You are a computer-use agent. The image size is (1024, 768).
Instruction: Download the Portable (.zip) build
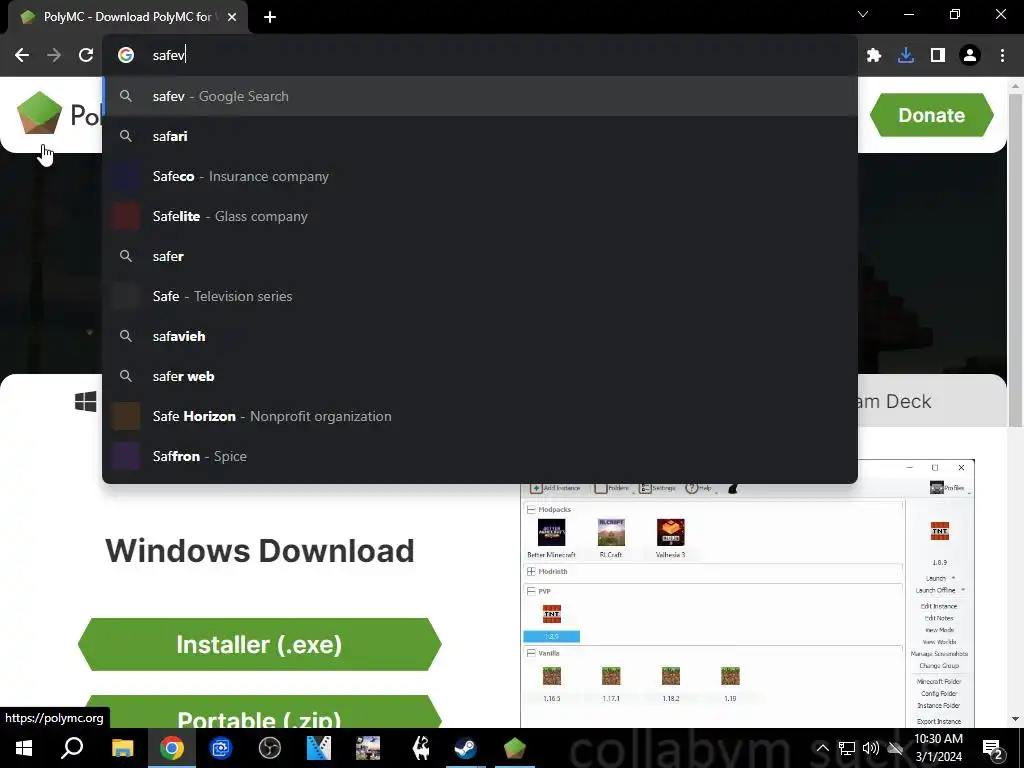coord(259,713)
